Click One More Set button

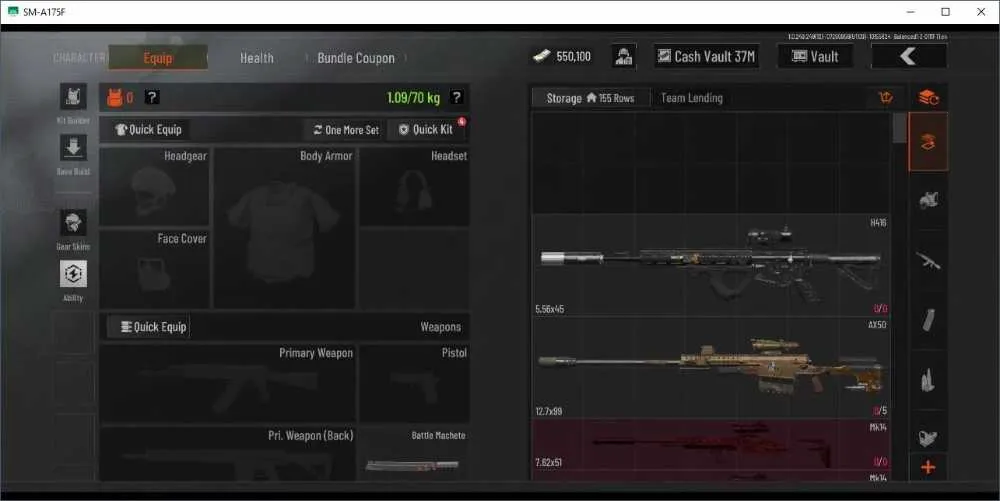(x=346, y=130)
